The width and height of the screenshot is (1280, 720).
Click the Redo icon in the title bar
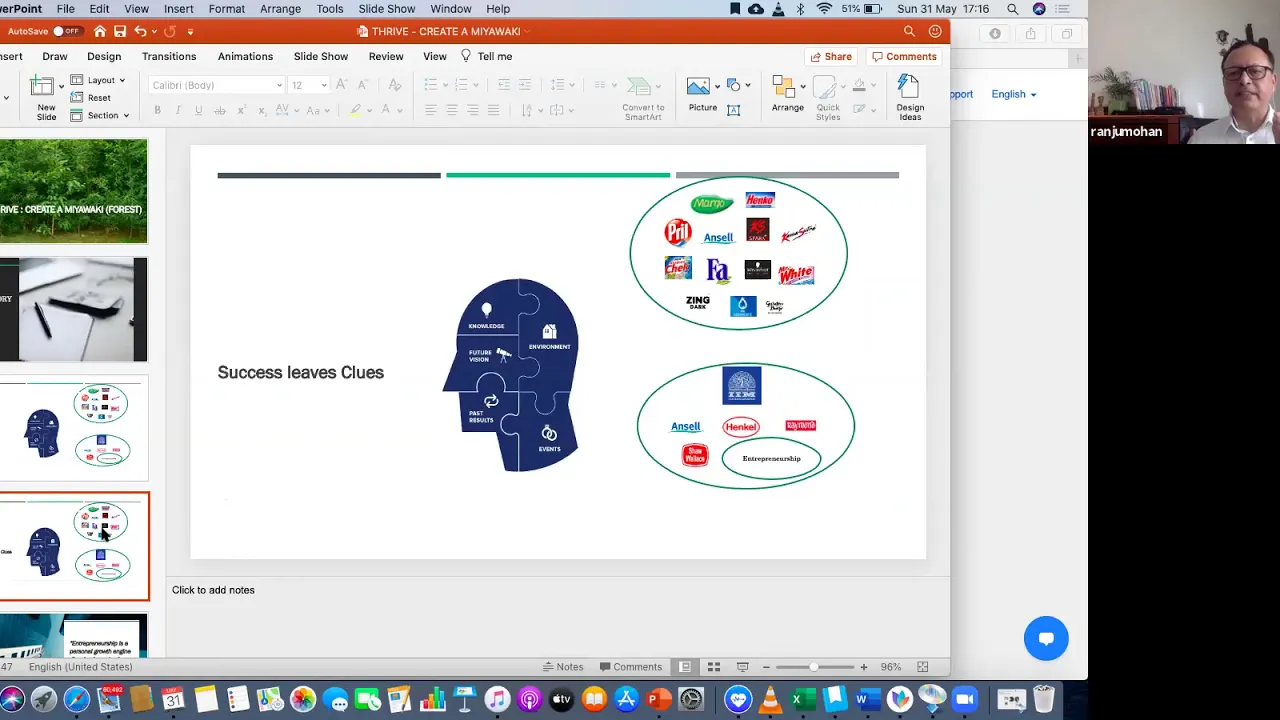[x=170, y=31]
